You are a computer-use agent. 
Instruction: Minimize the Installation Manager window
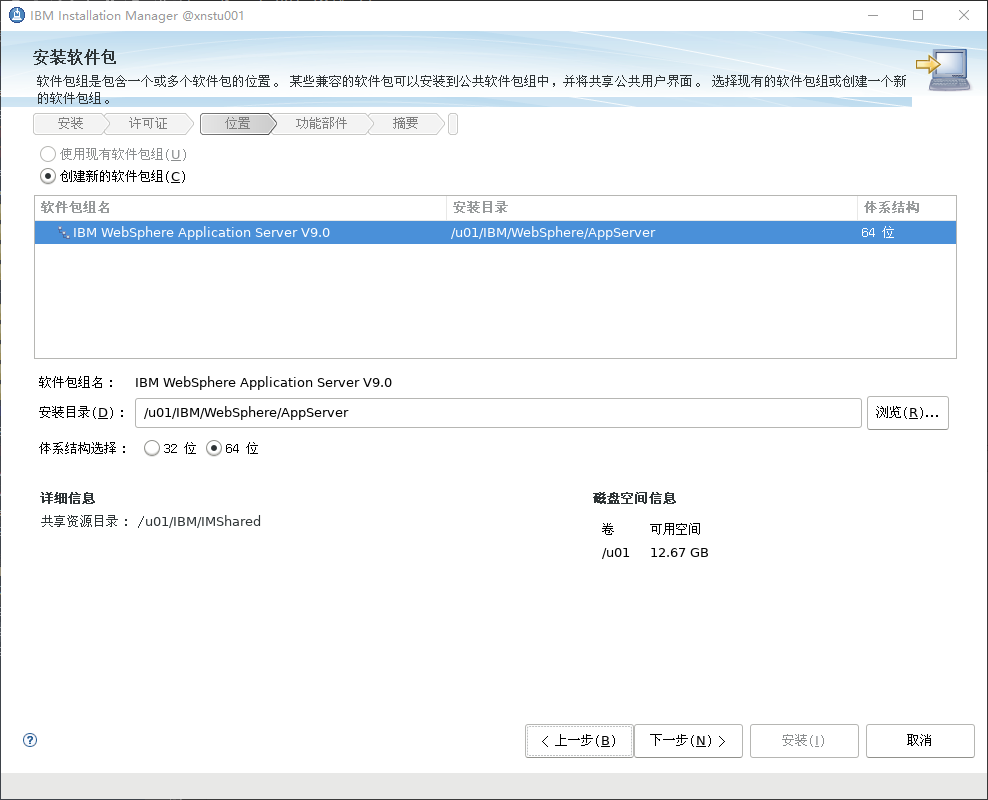pos(873,15)
